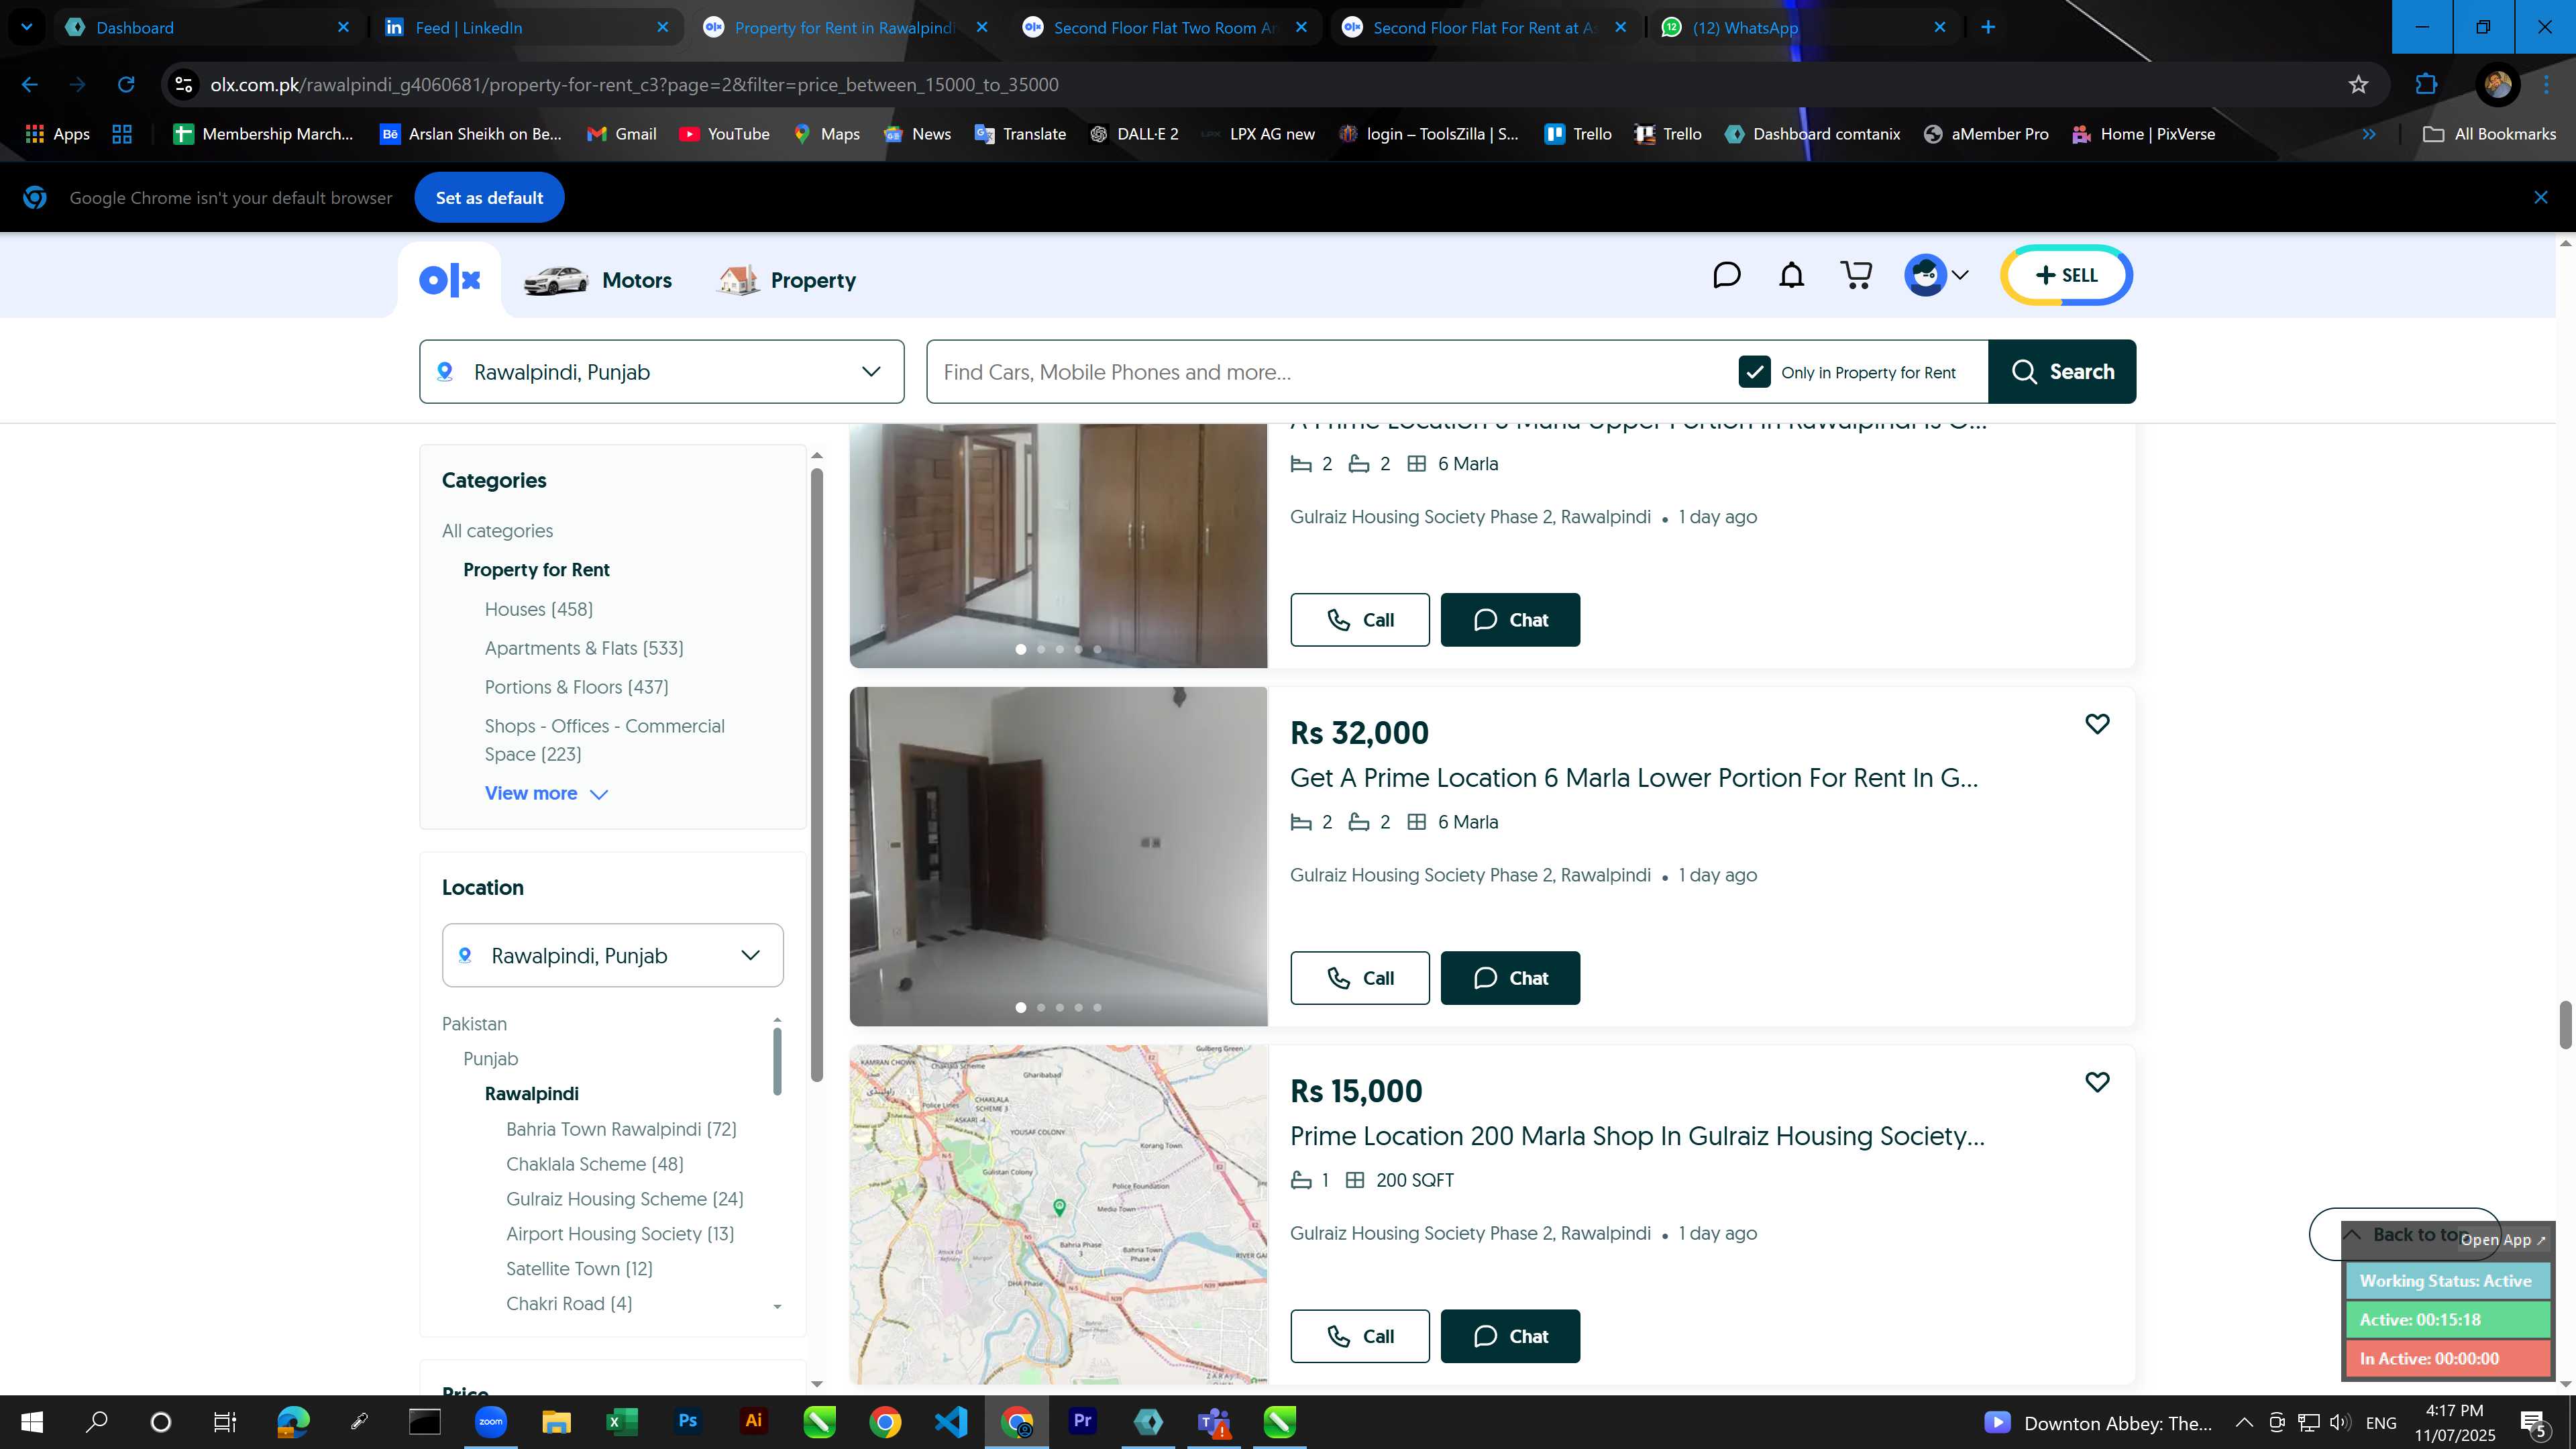The image size is (2576, 1449).
Task: Open a new browser tab
Action: [x=1988, y=27]
